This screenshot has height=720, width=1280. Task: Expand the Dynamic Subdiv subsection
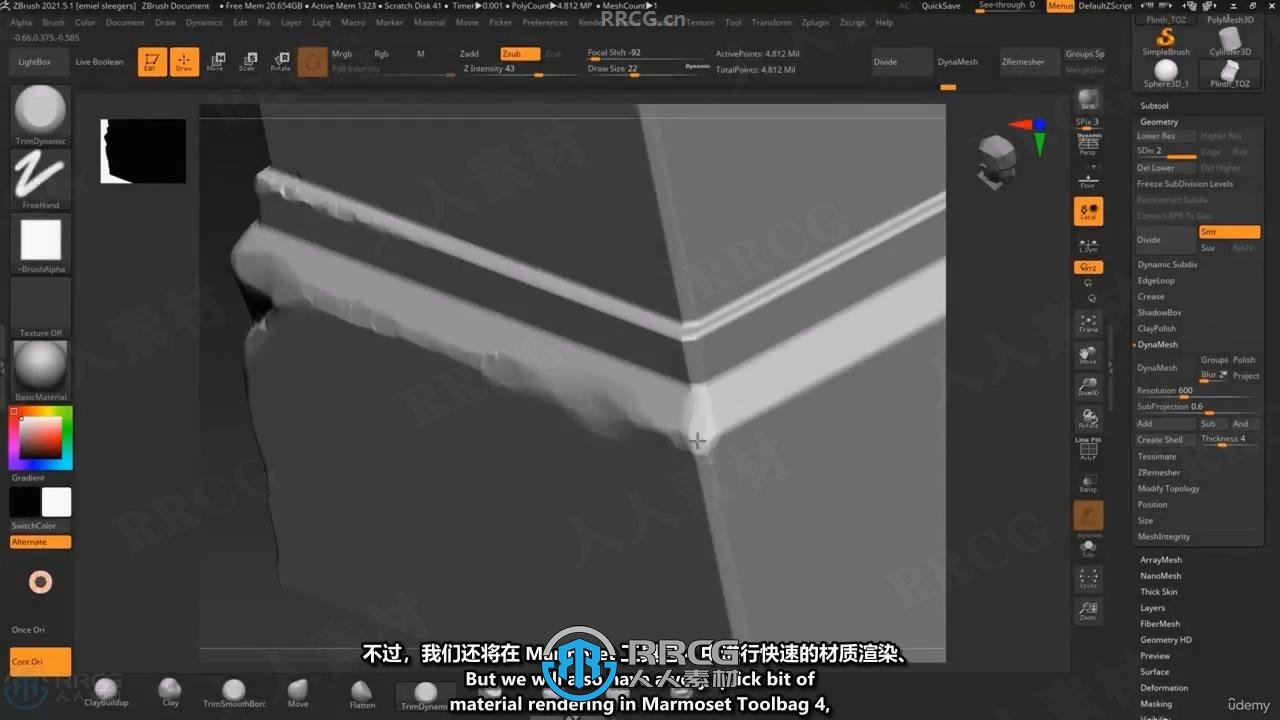(x=1167, y=265)
